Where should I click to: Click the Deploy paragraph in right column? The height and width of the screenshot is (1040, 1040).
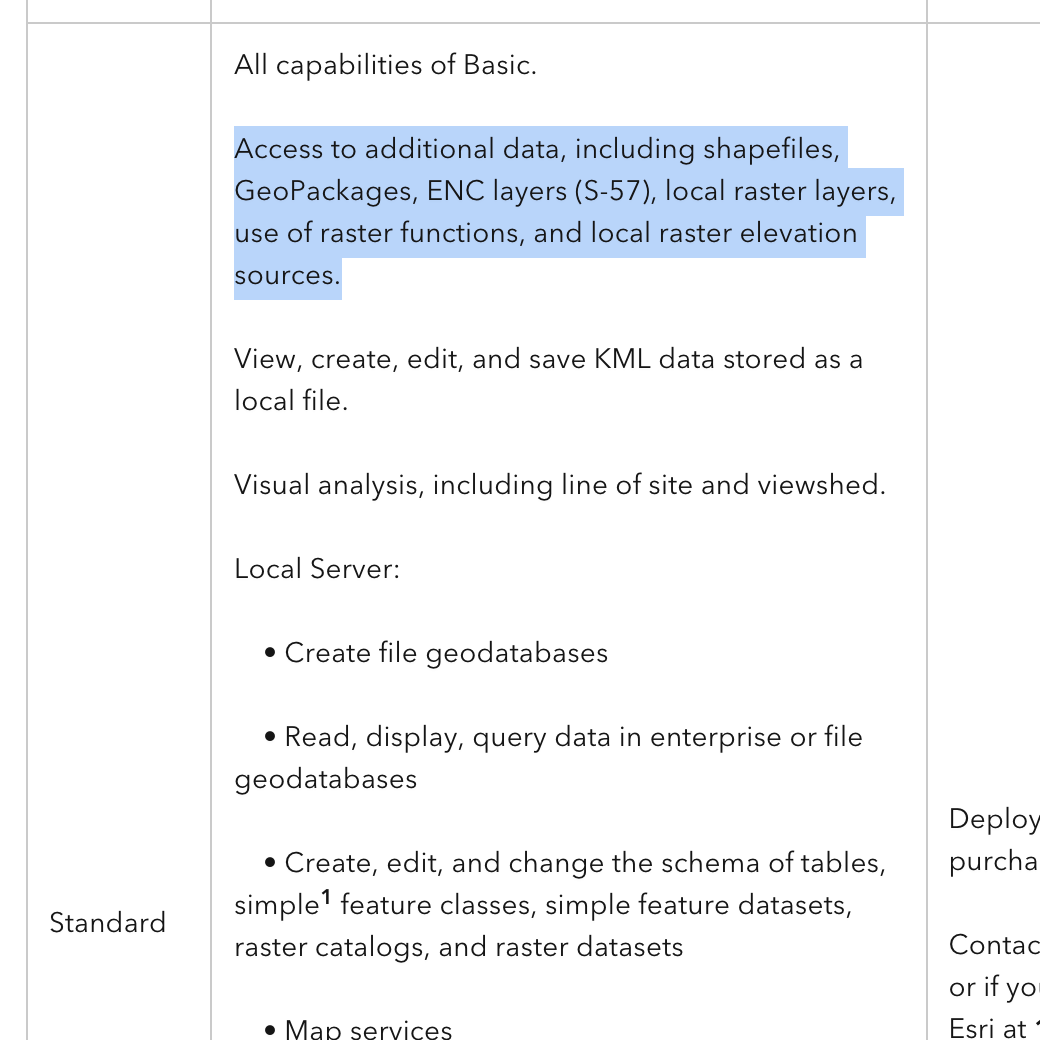pyautogui.click(x=994, y=840)
